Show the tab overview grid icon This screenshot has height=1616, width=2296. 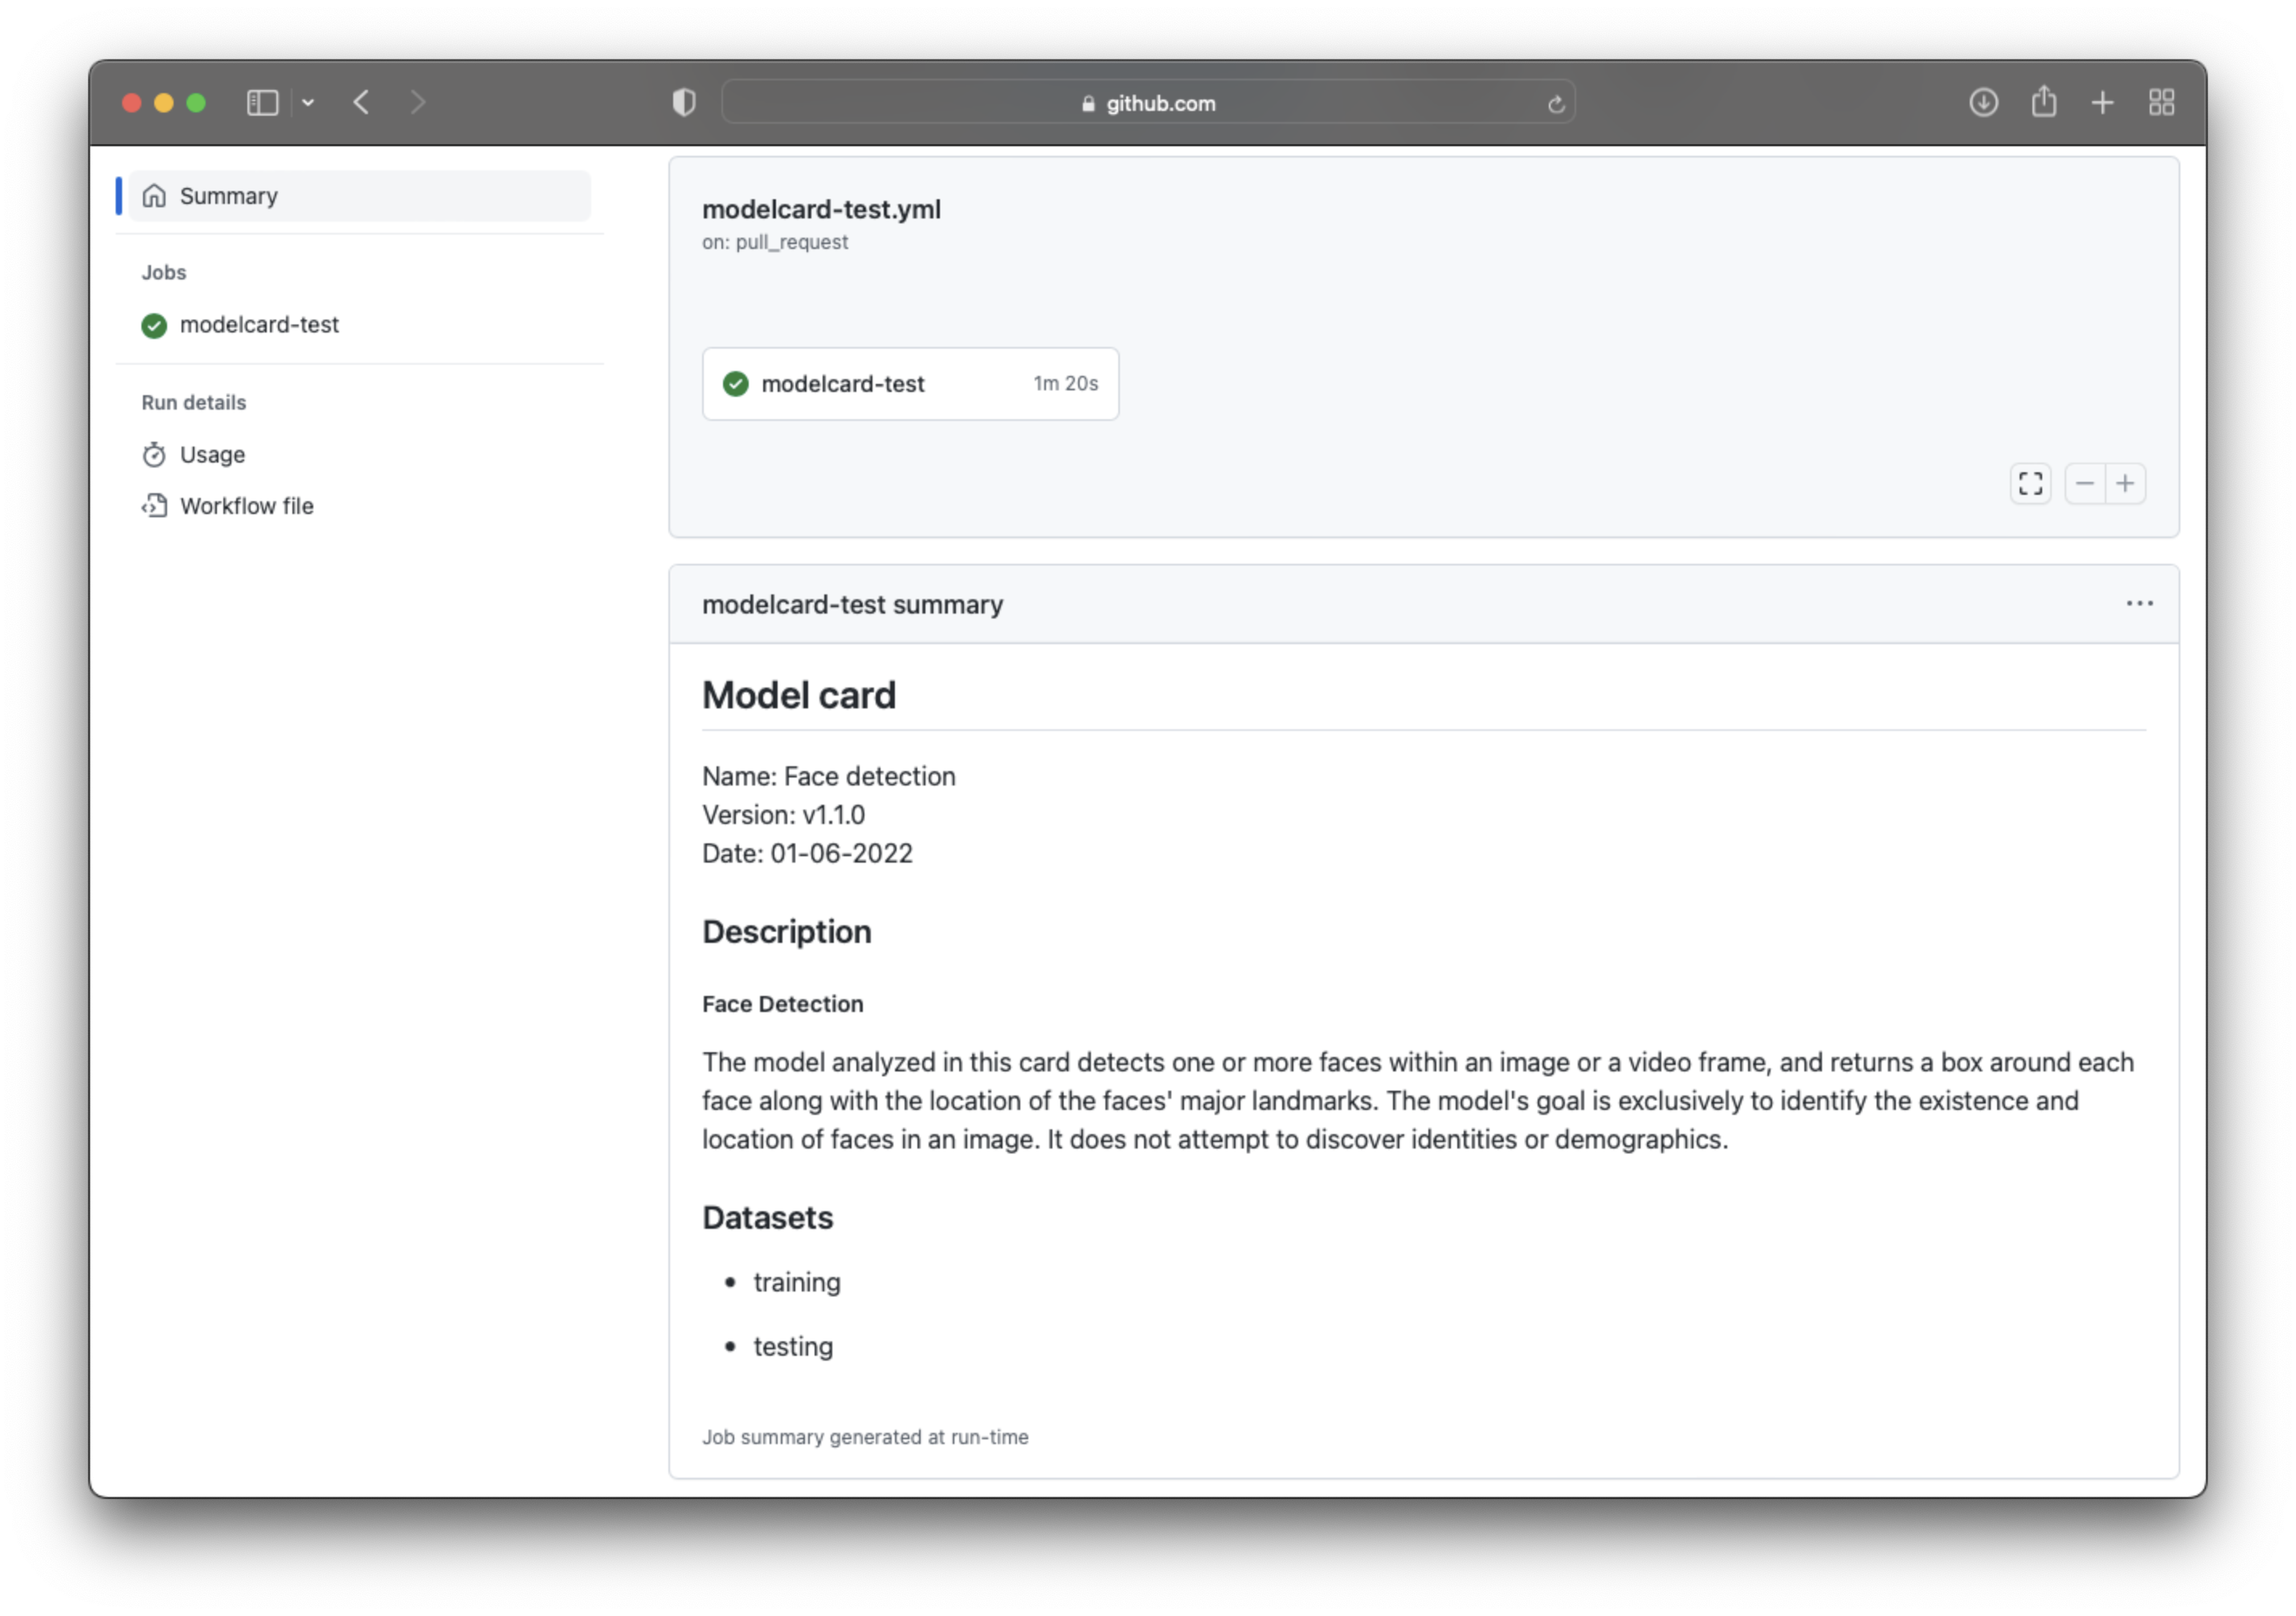[2162, 103]
